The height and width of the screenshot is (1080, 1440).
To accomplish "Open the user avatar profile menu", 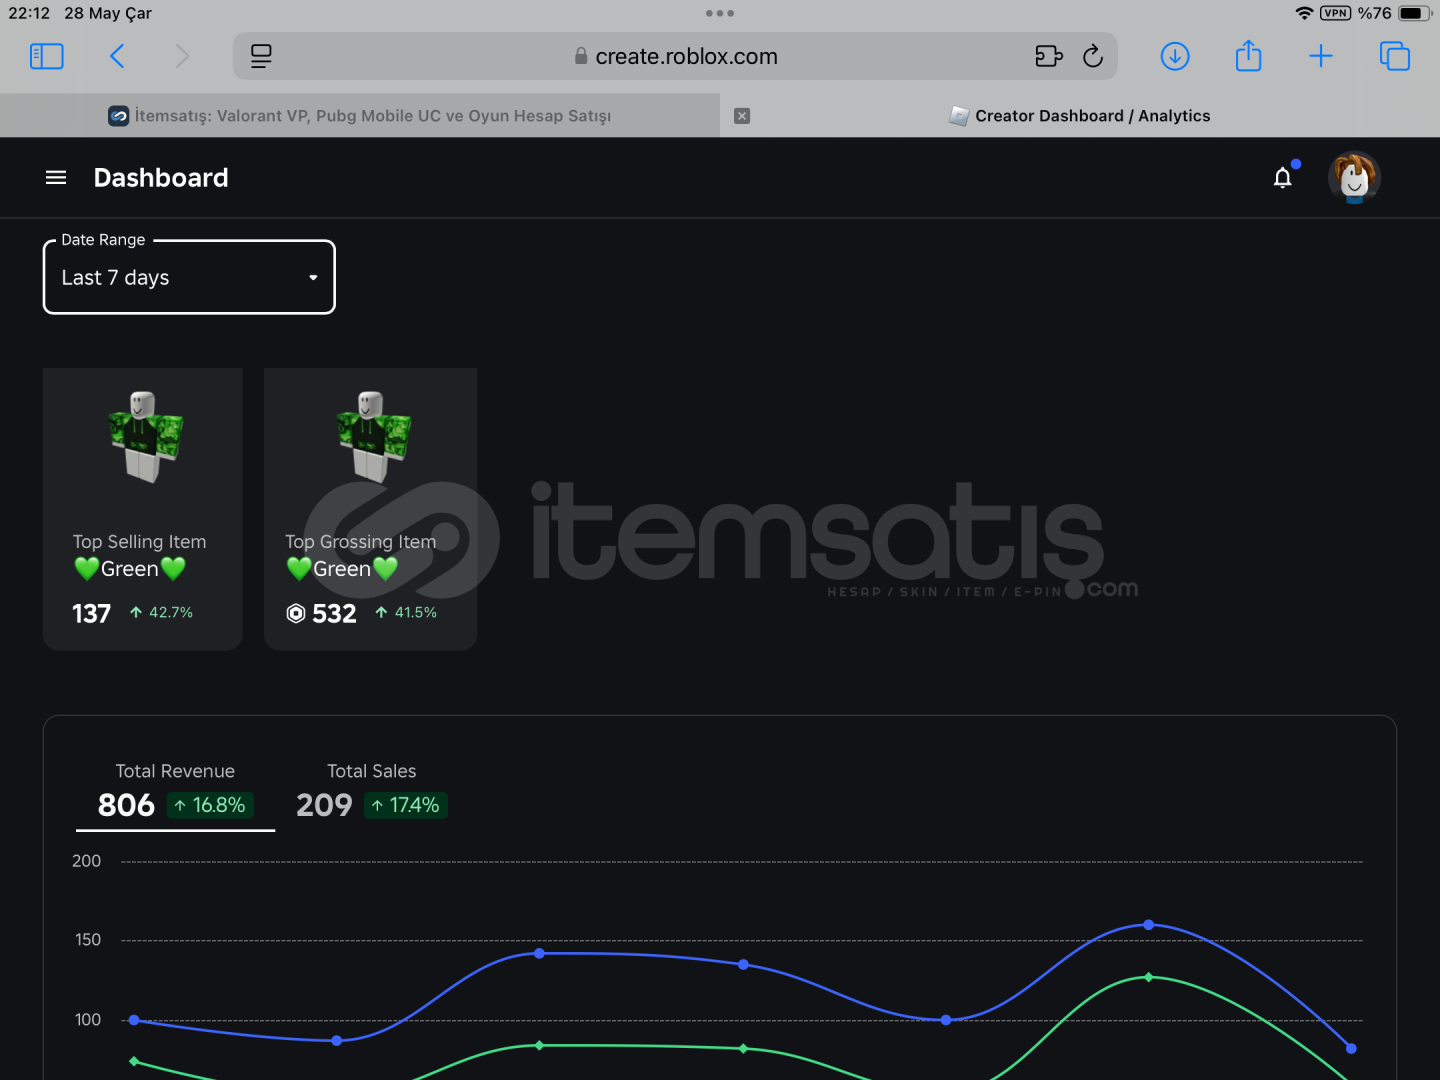I will coord(1354,178).
